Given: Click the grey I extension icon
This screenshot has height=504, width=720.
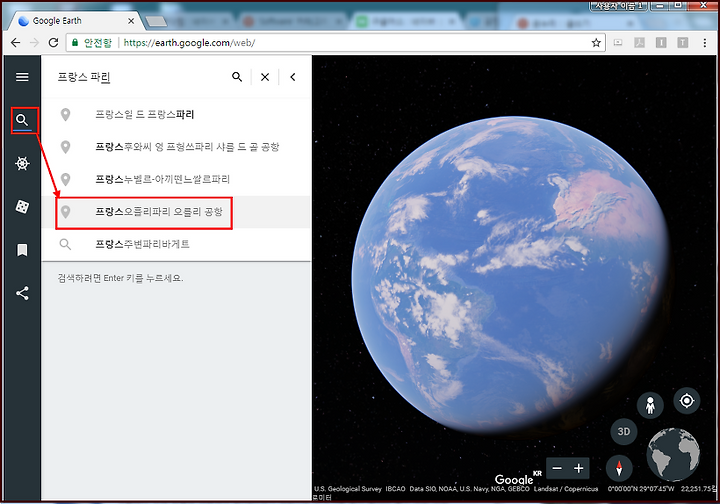Looking at the screenshot, I should click(x=661, y=43).
